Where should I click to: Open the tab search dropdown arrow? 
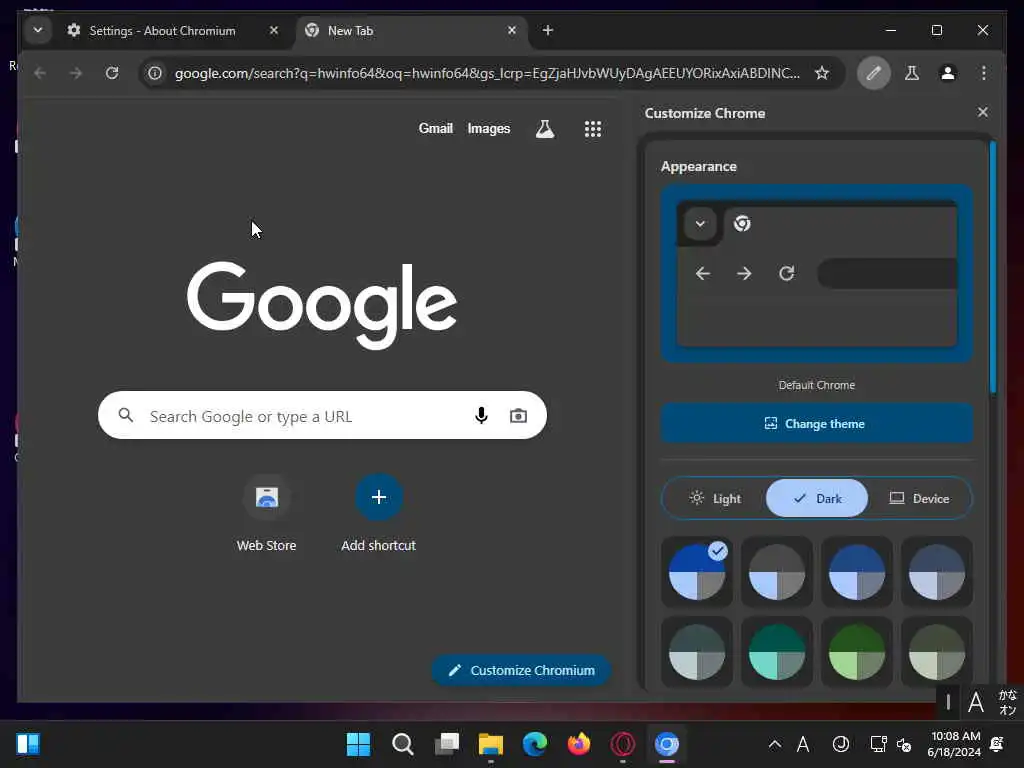click(38, 30)
